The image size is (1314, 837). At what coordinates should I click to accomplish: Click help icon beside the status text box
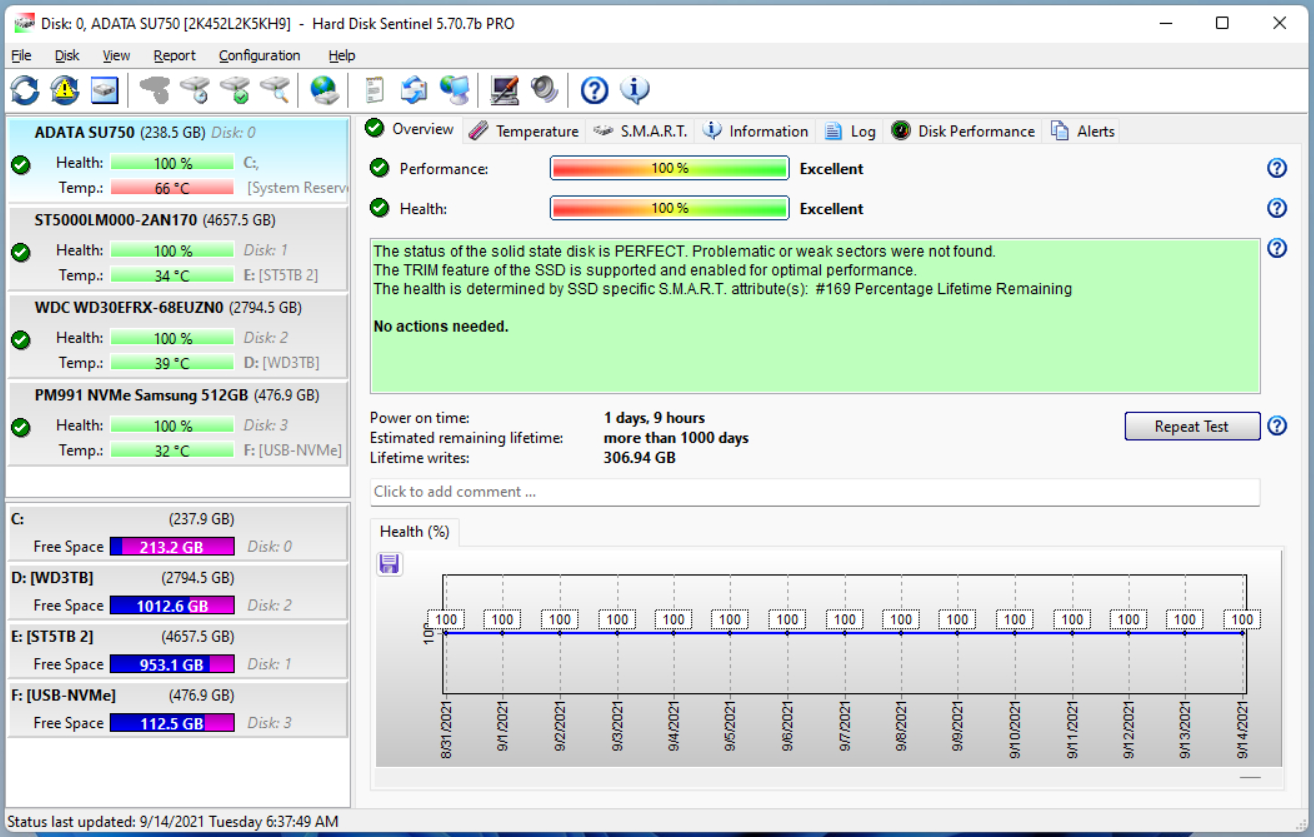tap(1277, 248)
